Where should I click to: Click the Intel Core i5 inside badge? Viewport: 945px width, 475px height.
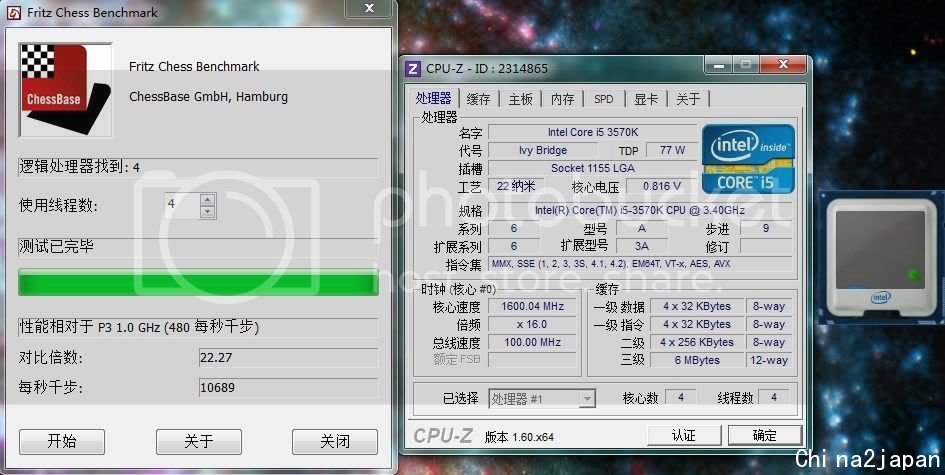(748, 158)
